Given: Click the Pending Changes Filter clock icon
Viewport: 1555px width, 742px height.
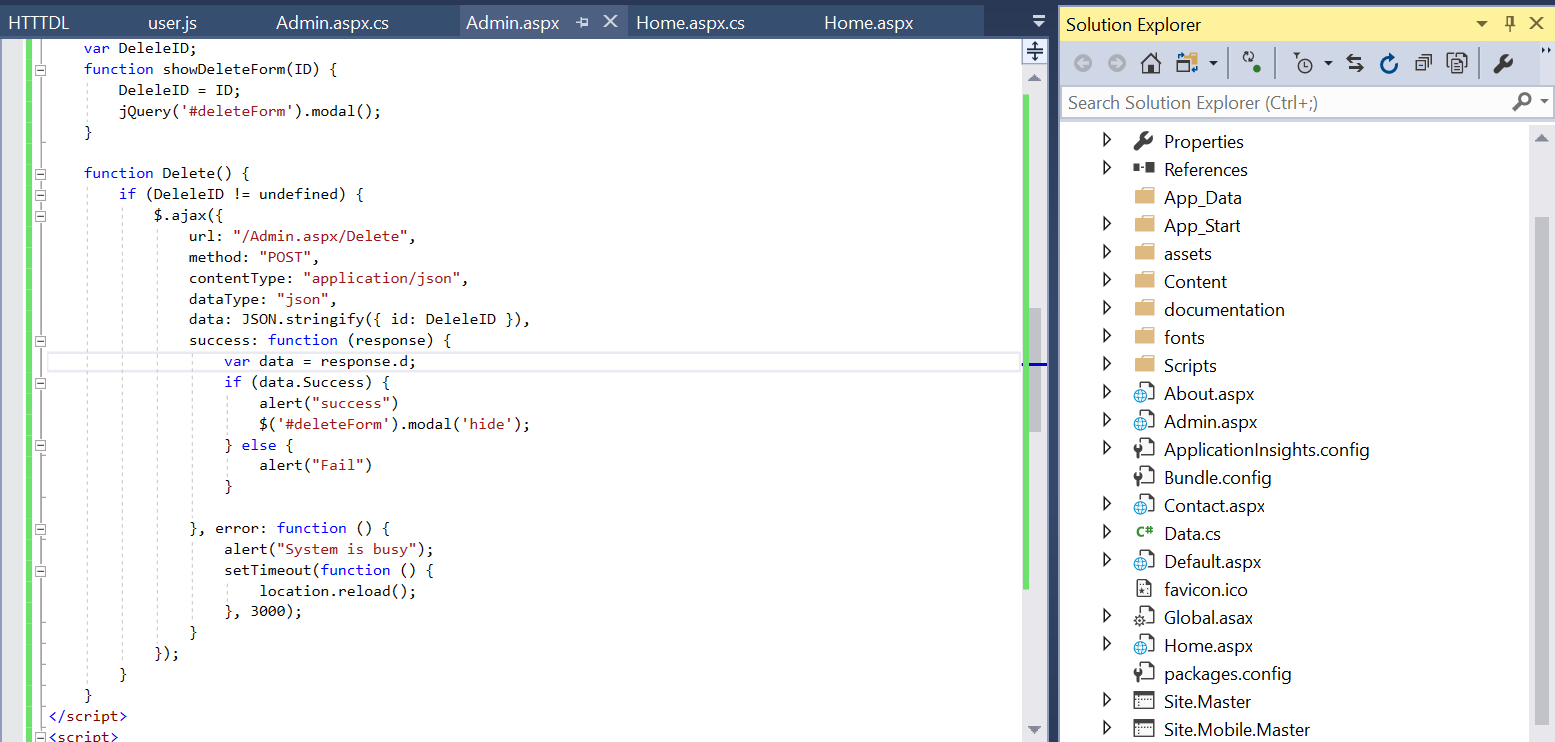Looking at the screenshot, I should click(1304, 64).
